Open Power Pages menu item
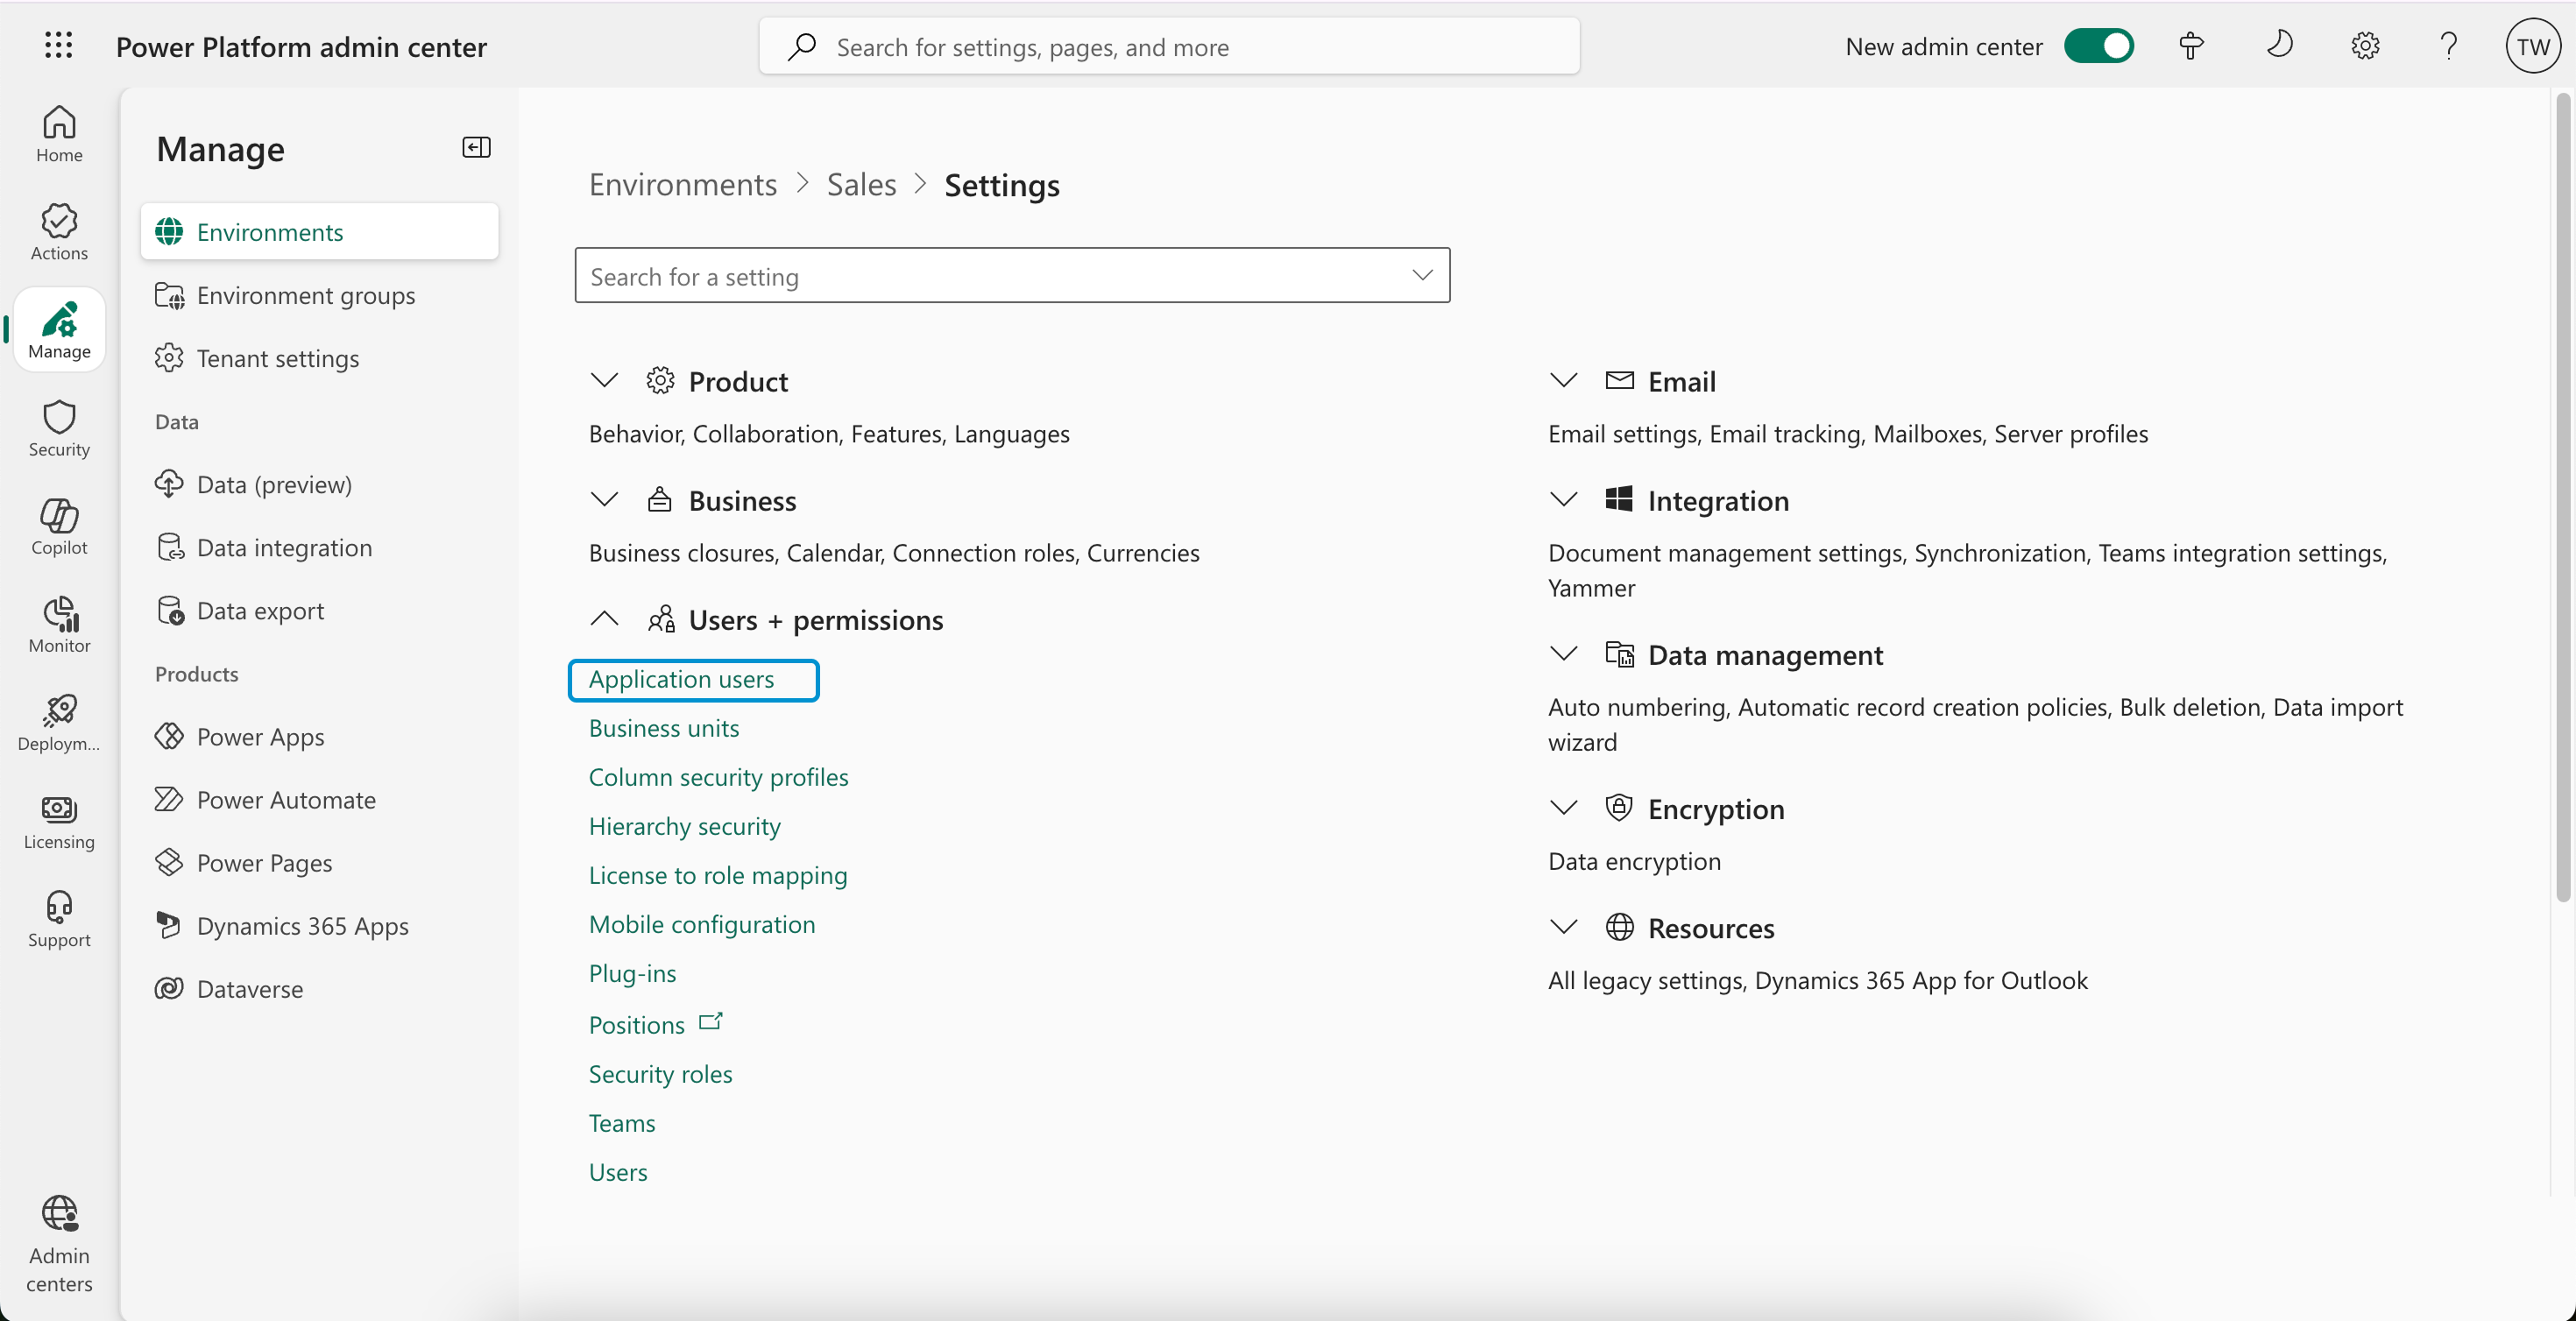Image resolution: width=2576 pixels, height=1321 pixels. coord(319,862)
